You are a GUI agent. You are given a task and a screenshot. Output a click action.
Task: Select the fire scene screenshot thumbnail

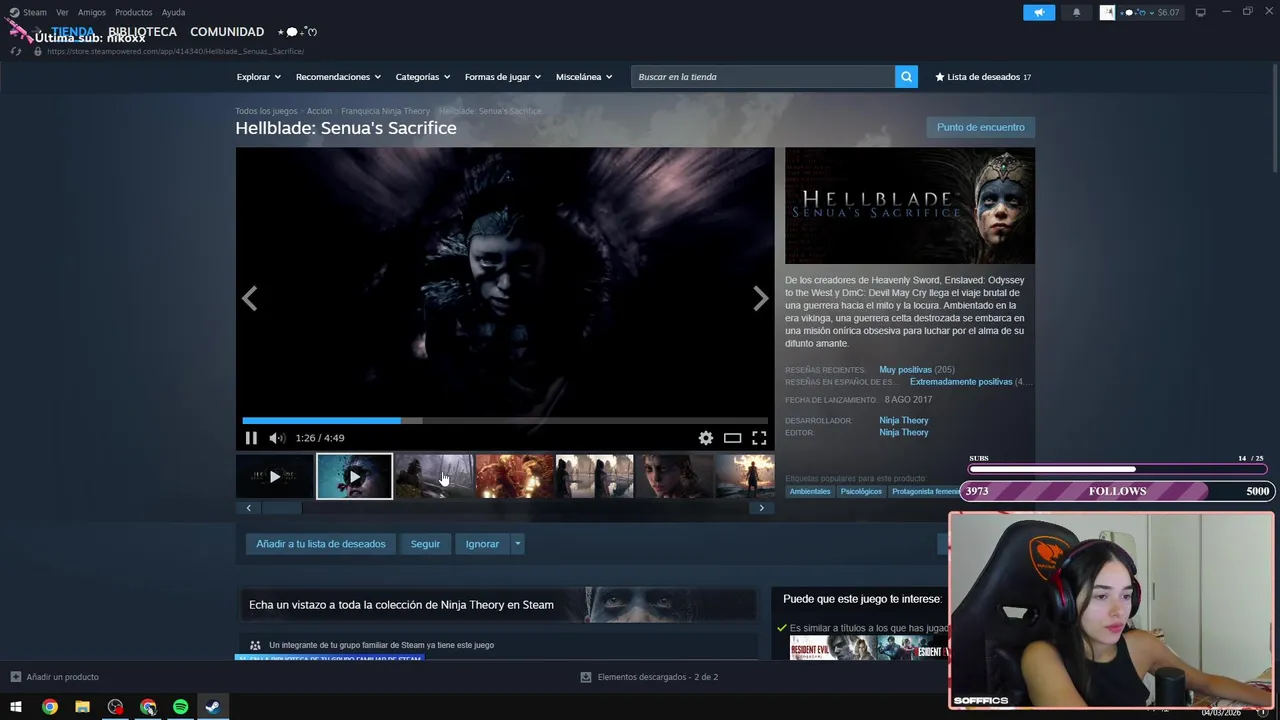click(514, 477)
